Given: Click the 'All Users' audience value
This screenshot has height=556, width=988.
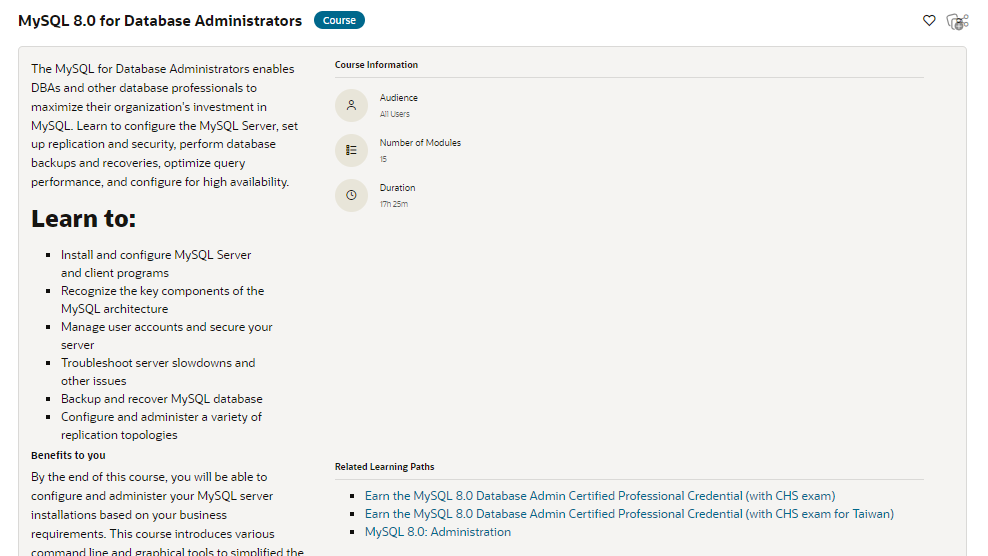Looking at the screenshot, I should [394, 114].
